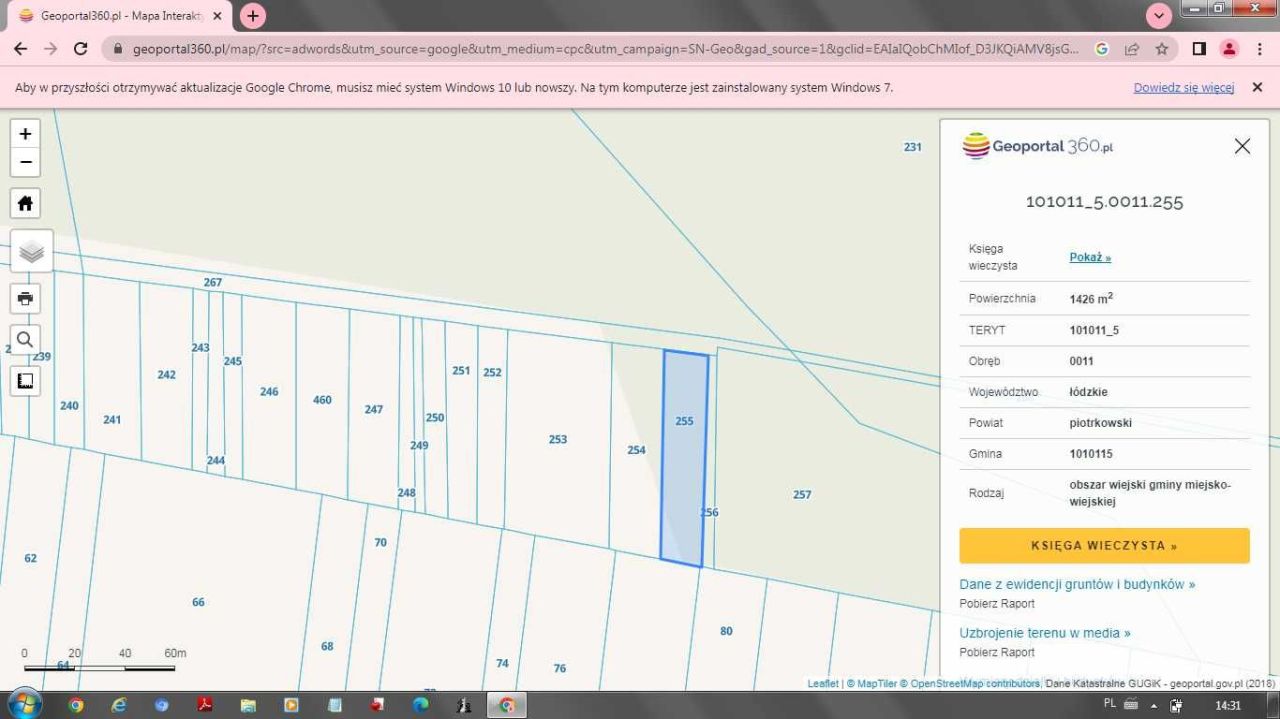1280x719 pixels.
Task: Bookmark this page with the star icon
Action: click(x=1161, y=49)
